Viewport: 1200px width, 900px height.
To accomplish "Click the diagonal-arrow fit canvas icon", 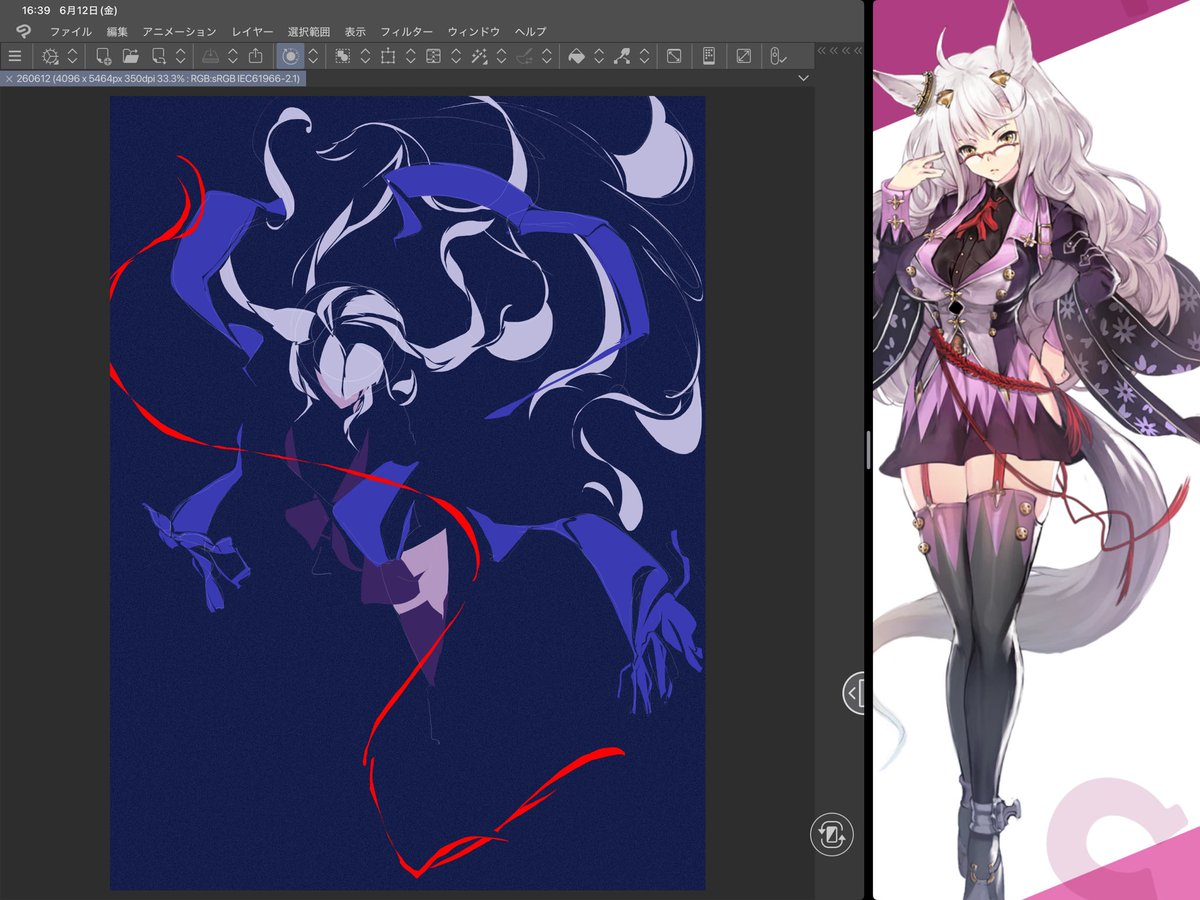I will point(674,56).
